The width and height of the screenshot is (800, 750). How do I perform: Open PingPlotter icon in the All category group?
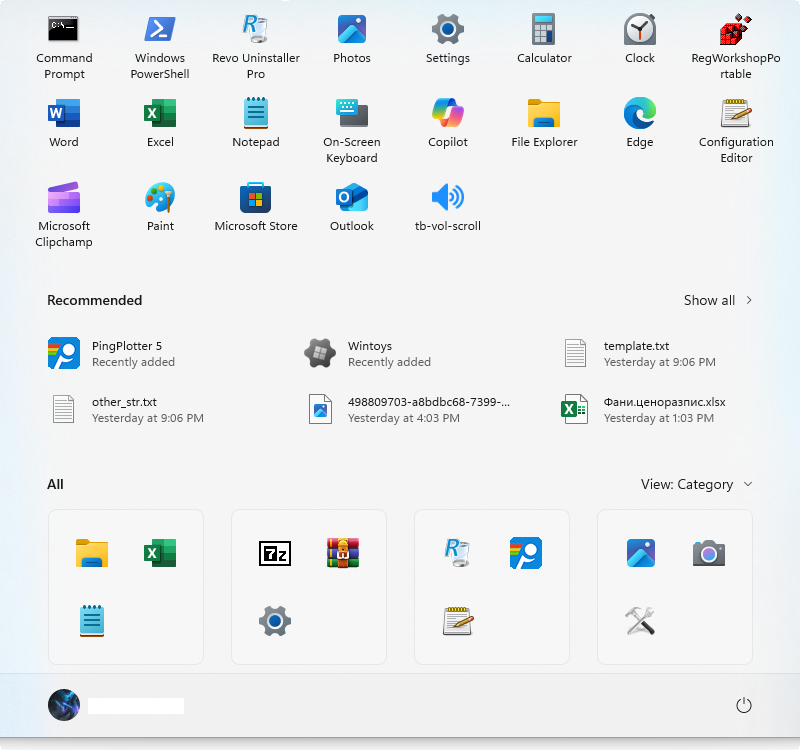(526, 553)
